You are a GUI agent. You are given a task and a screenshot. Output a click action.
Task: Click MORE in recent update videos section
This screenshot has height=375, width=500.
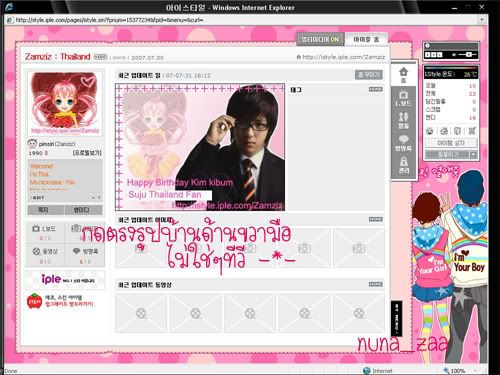tap(375, 284)
